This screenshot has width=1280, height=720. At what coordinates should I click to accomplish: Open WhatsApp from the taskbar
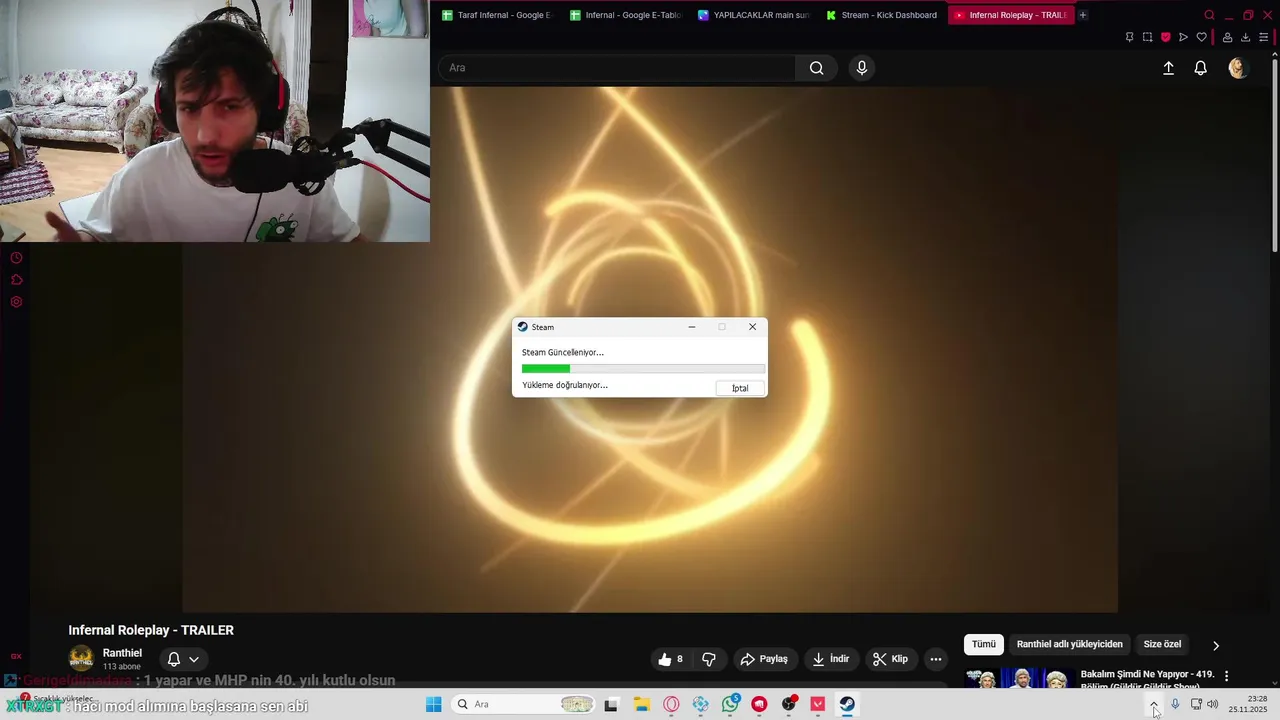pyautogui.click(x=730, y=704)
